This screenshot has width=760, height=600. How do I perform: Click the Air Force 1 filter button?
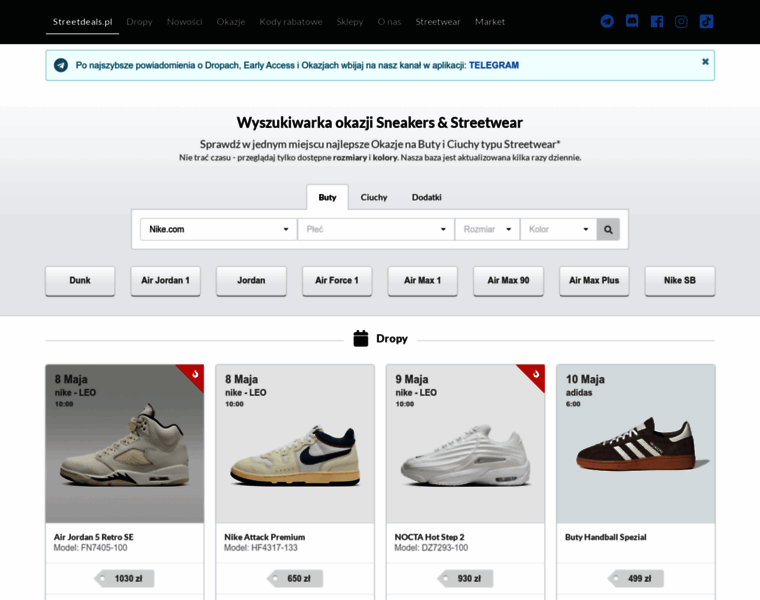pyautogui.click(x=337, y=281)
